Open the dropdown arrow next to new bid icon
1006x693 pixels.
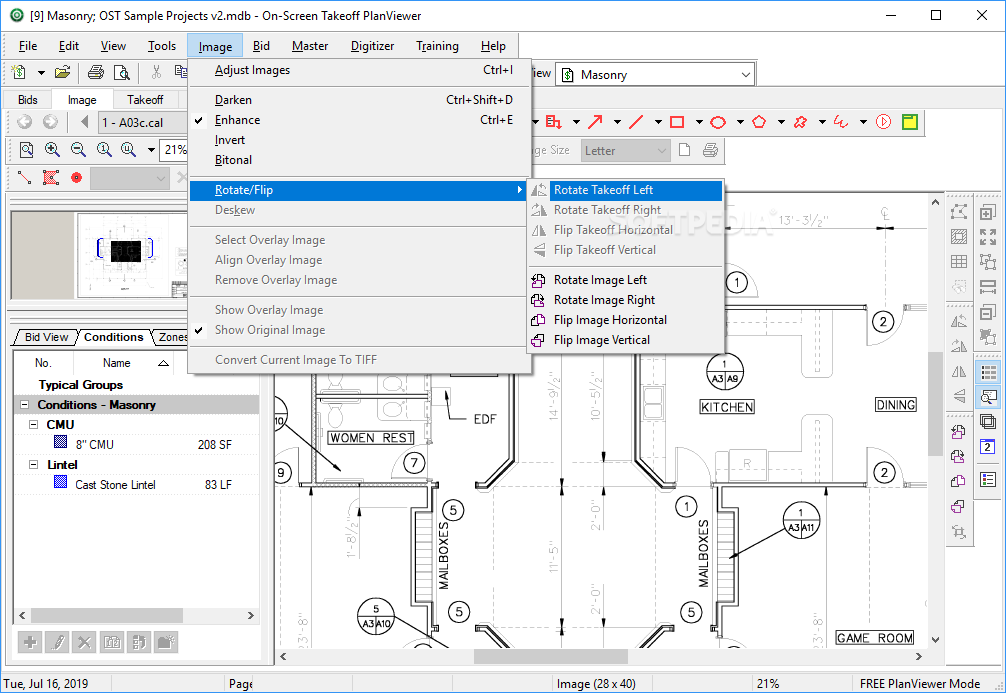[x=41, y=73]
